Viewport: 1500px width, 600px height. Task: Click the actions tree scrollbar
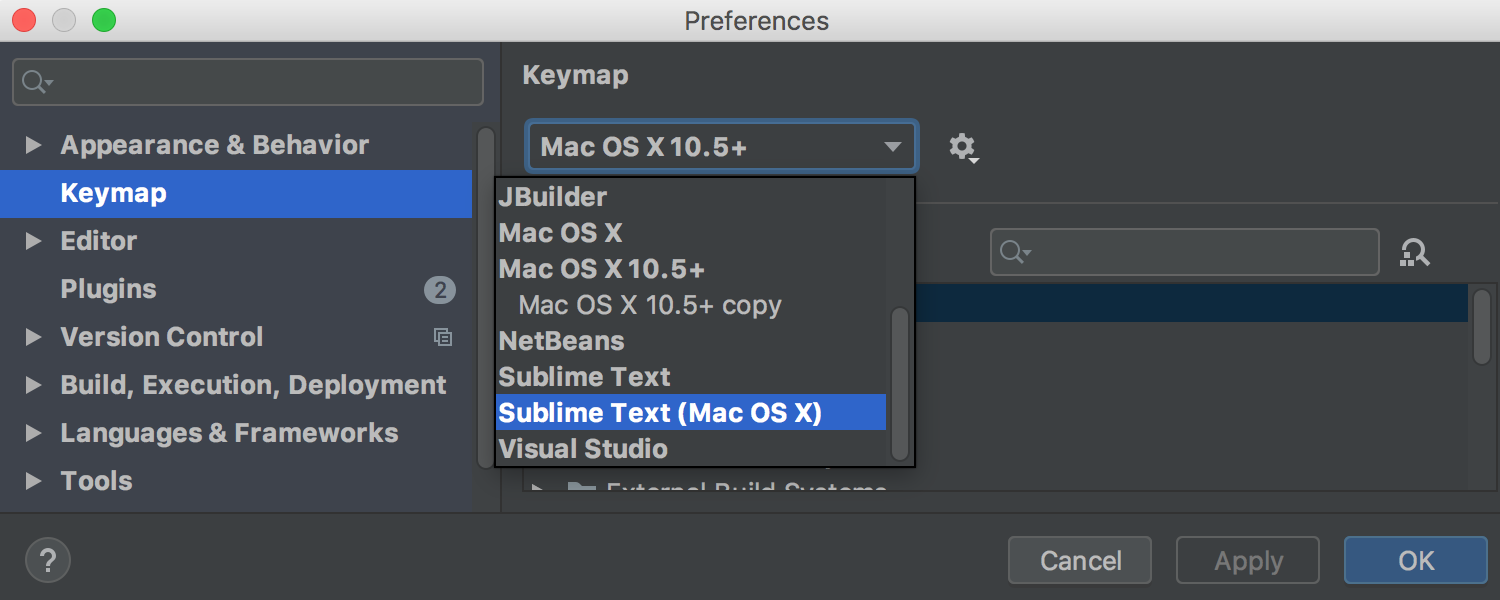point(1481,326)
